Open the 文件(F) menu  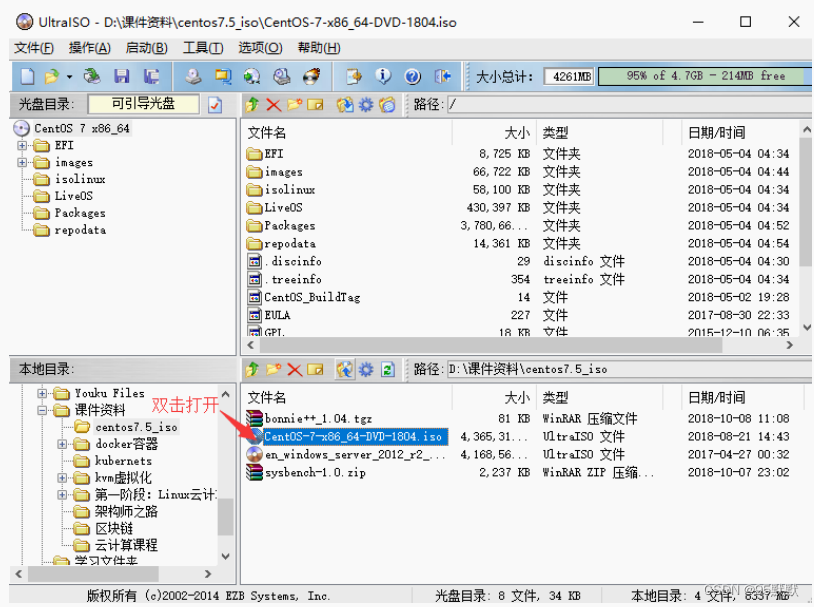point(34,48)
